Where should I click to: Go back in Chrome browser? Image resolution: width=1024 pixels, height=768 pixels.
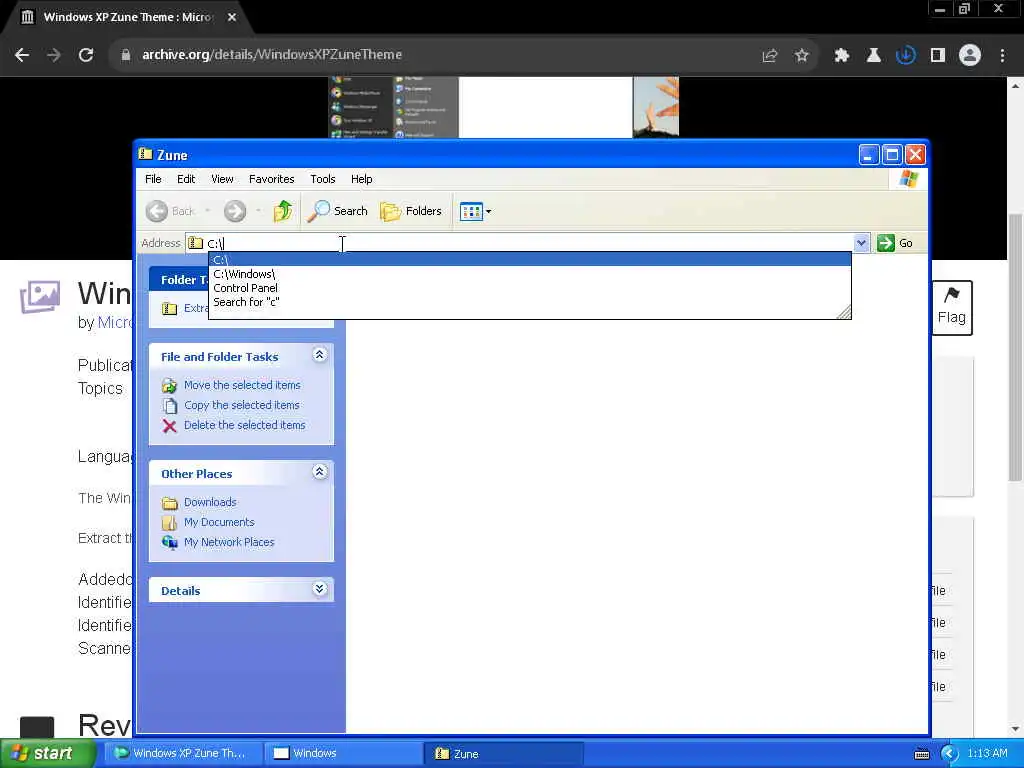[22, 55]
